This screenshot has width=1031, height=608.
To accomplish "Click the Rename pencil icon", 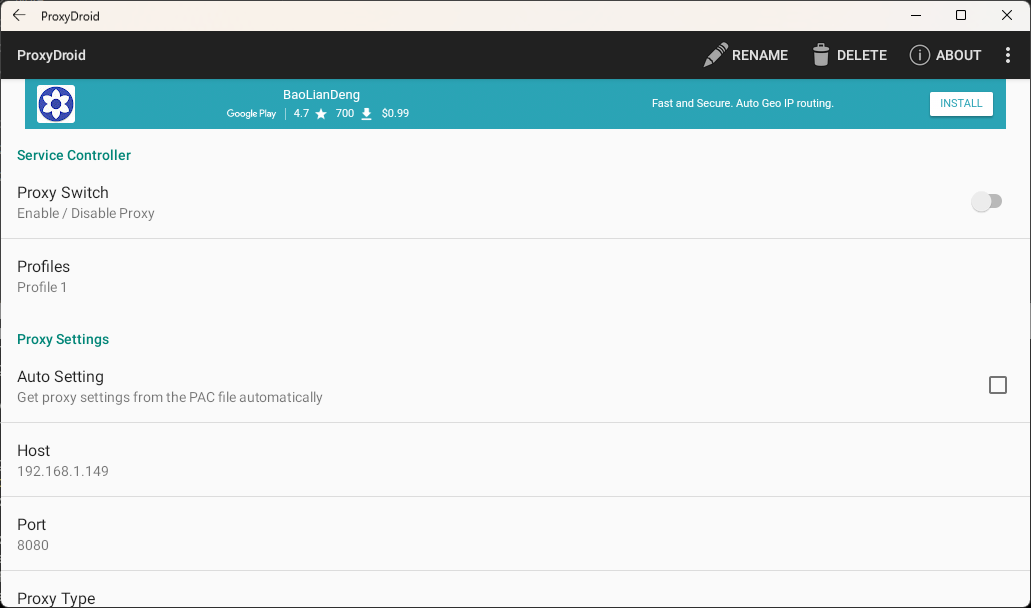I will 715,55.
